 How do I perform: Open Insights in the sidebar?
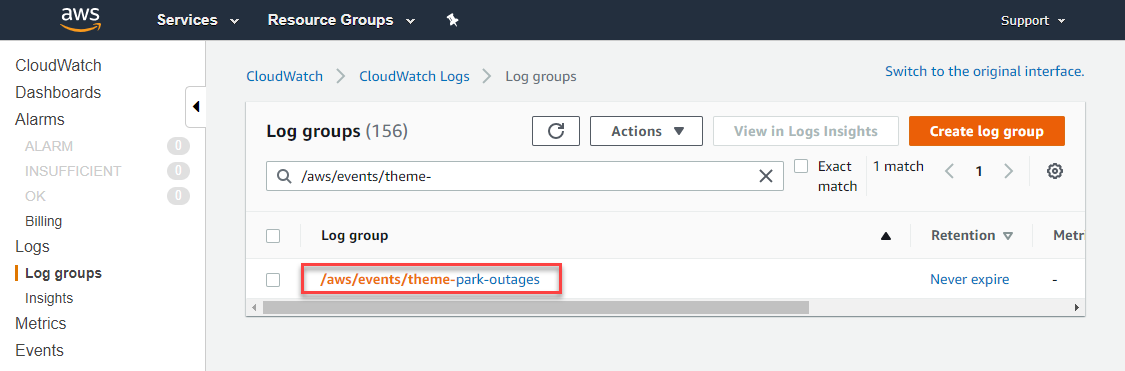[x=49, y=298]
